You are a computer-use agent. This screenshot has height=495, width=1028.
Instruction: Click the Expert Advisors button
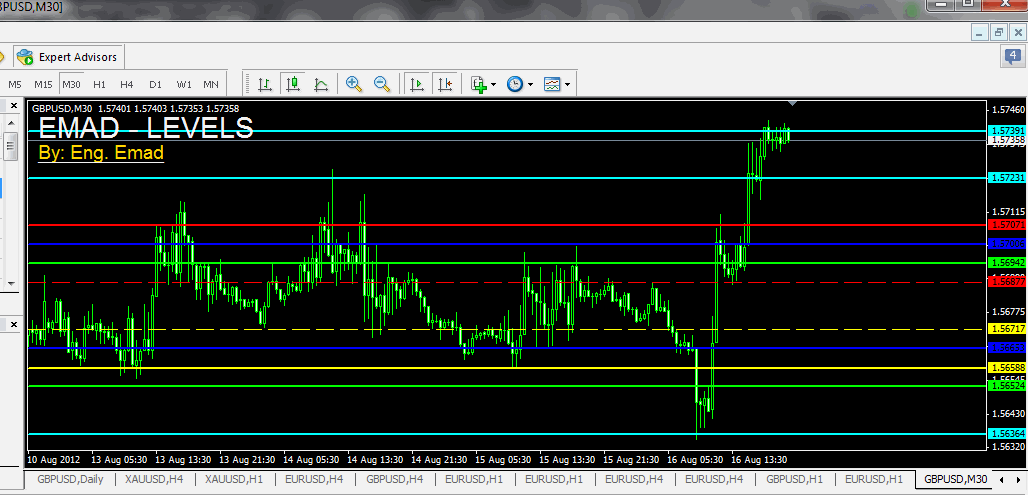pos(69,57)
